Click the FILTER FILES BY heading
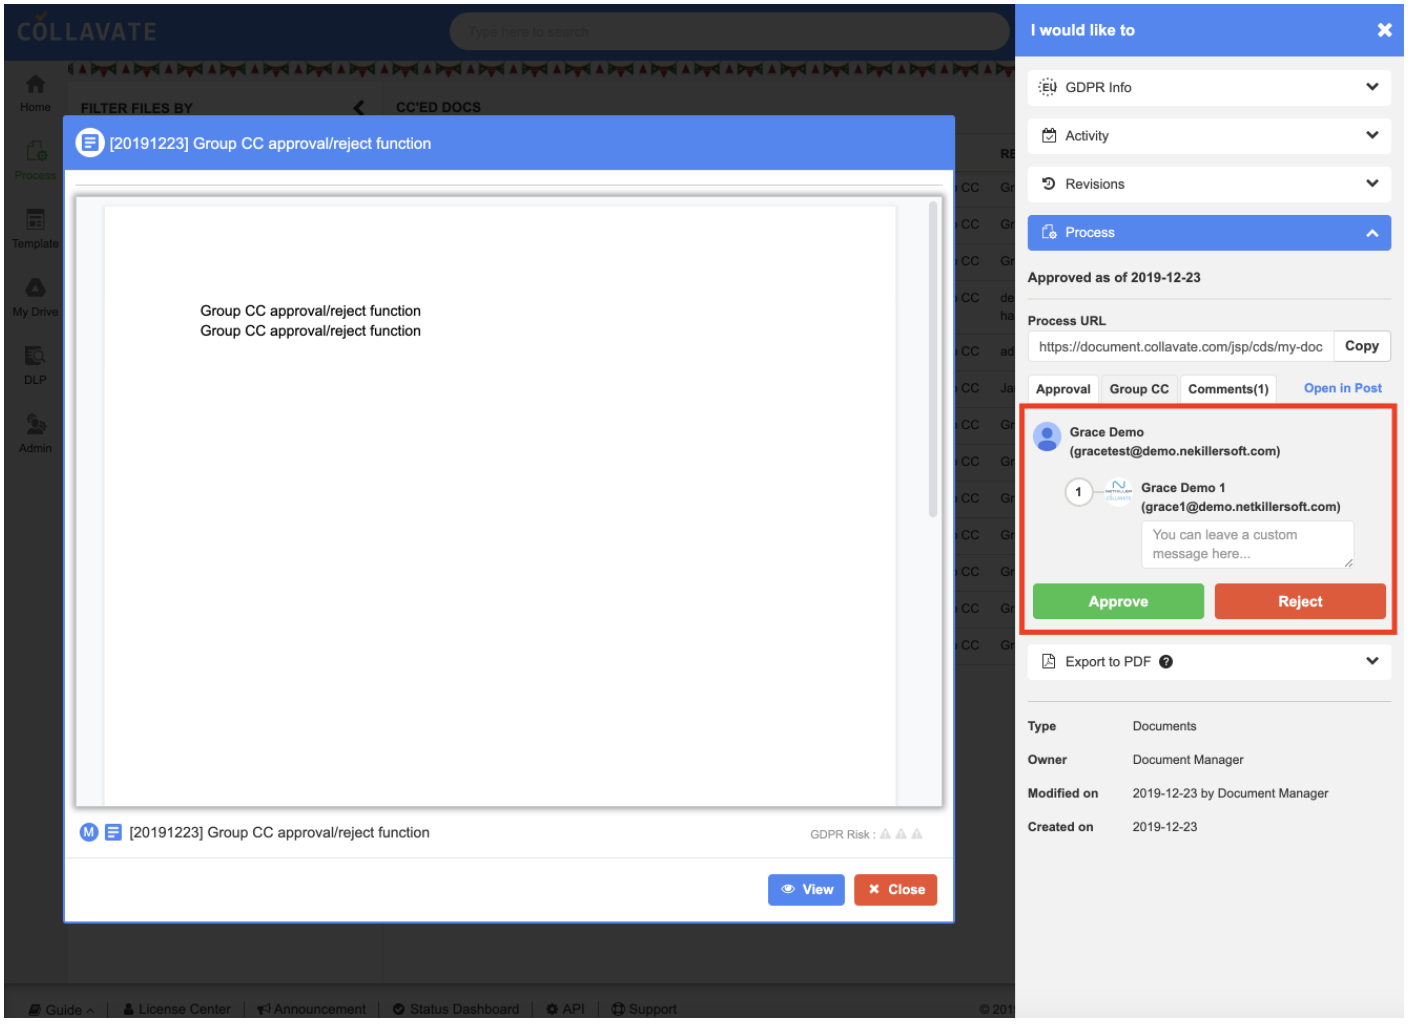This screenshot has width=1414, height=1024. pyautogui.click(x=137, y=108)
